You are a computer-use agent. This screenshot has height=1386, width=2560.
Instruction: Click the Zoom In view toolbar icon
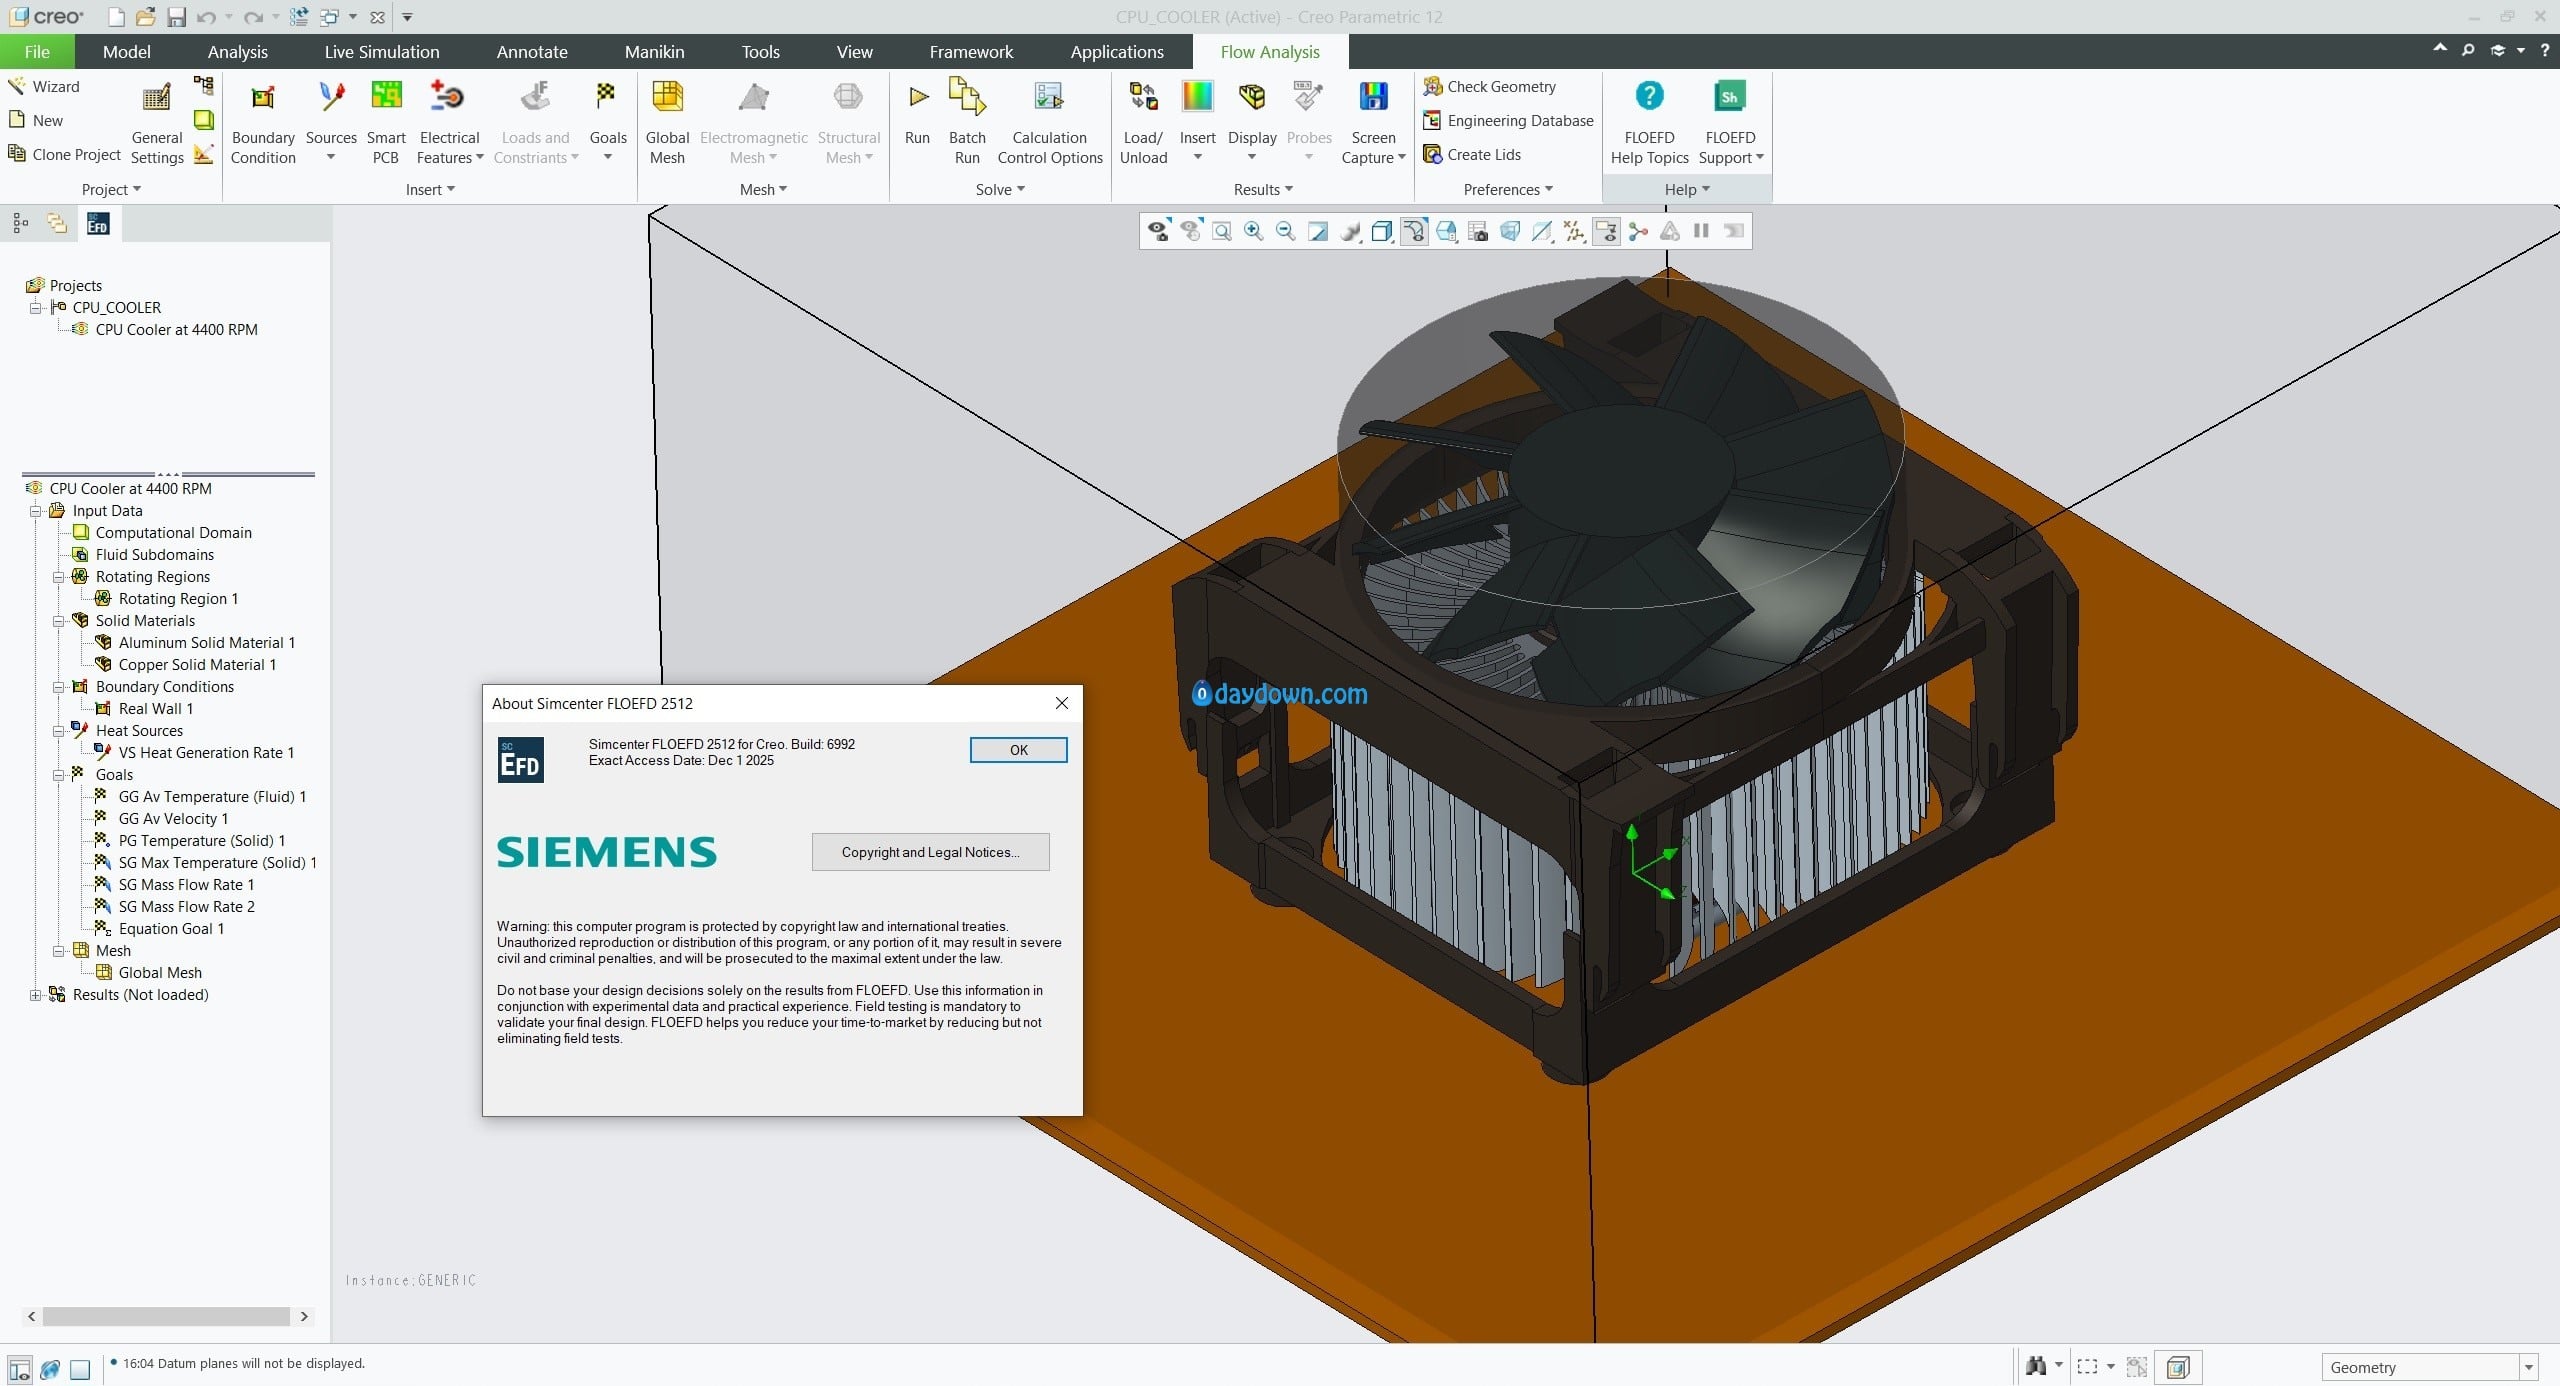[1253, 232]
